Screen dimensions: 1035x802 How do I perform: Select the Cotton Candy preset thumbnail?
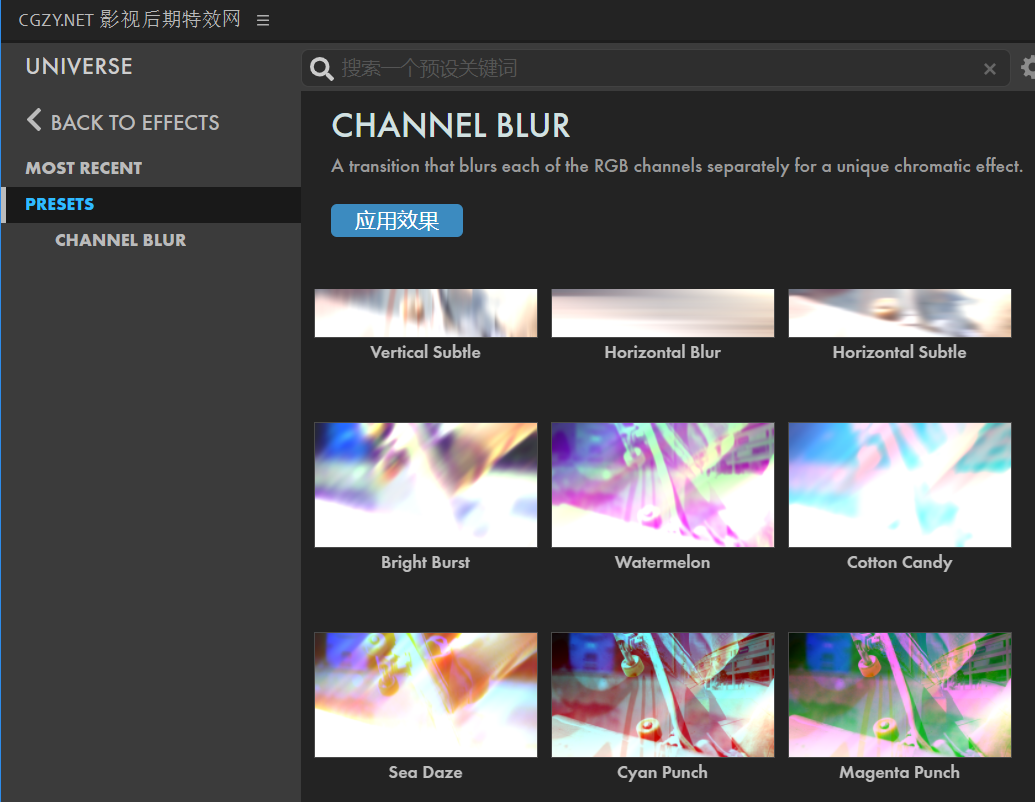point(900,485)
